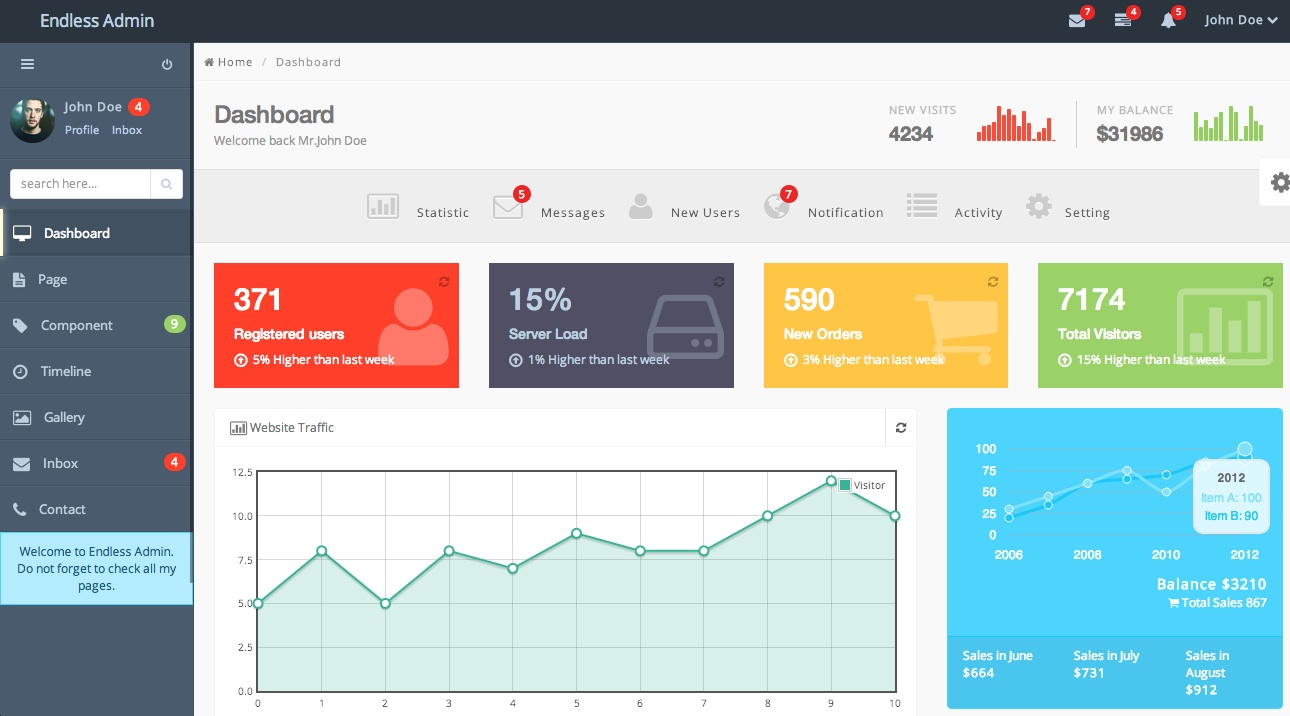Image resolution: width=1290 pixels, height=716 pixels.
Task: Click the Endless Admin brand title
Action: (97, 20)
